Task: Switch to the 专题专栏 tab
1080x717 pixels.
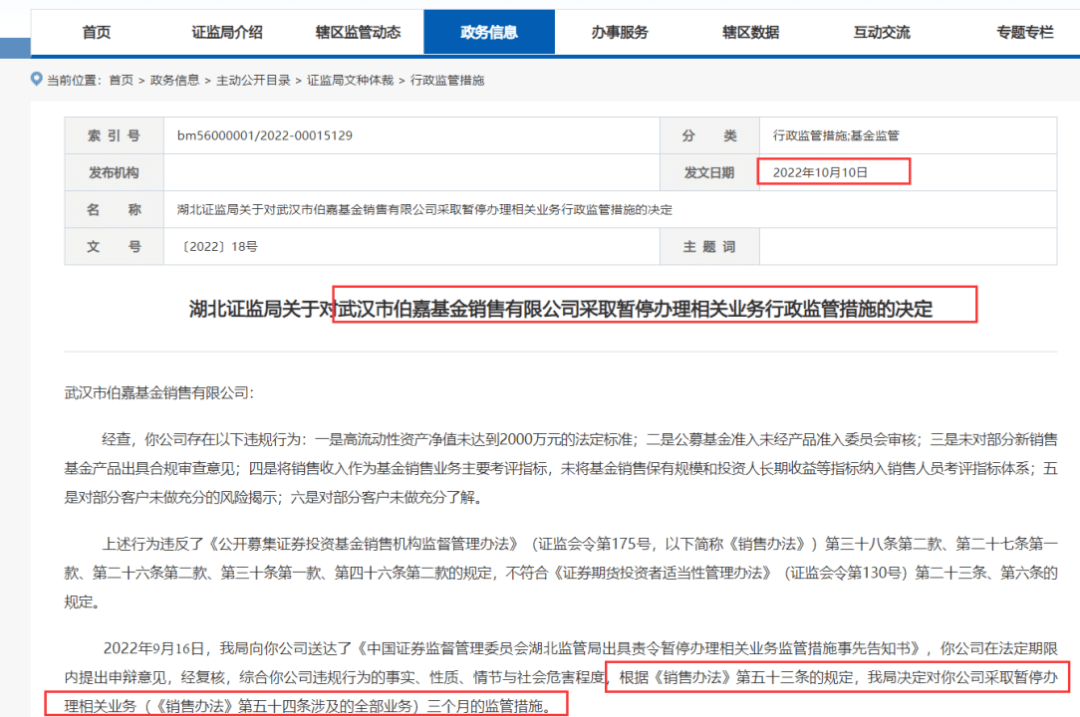Action: click(1022, 31)
